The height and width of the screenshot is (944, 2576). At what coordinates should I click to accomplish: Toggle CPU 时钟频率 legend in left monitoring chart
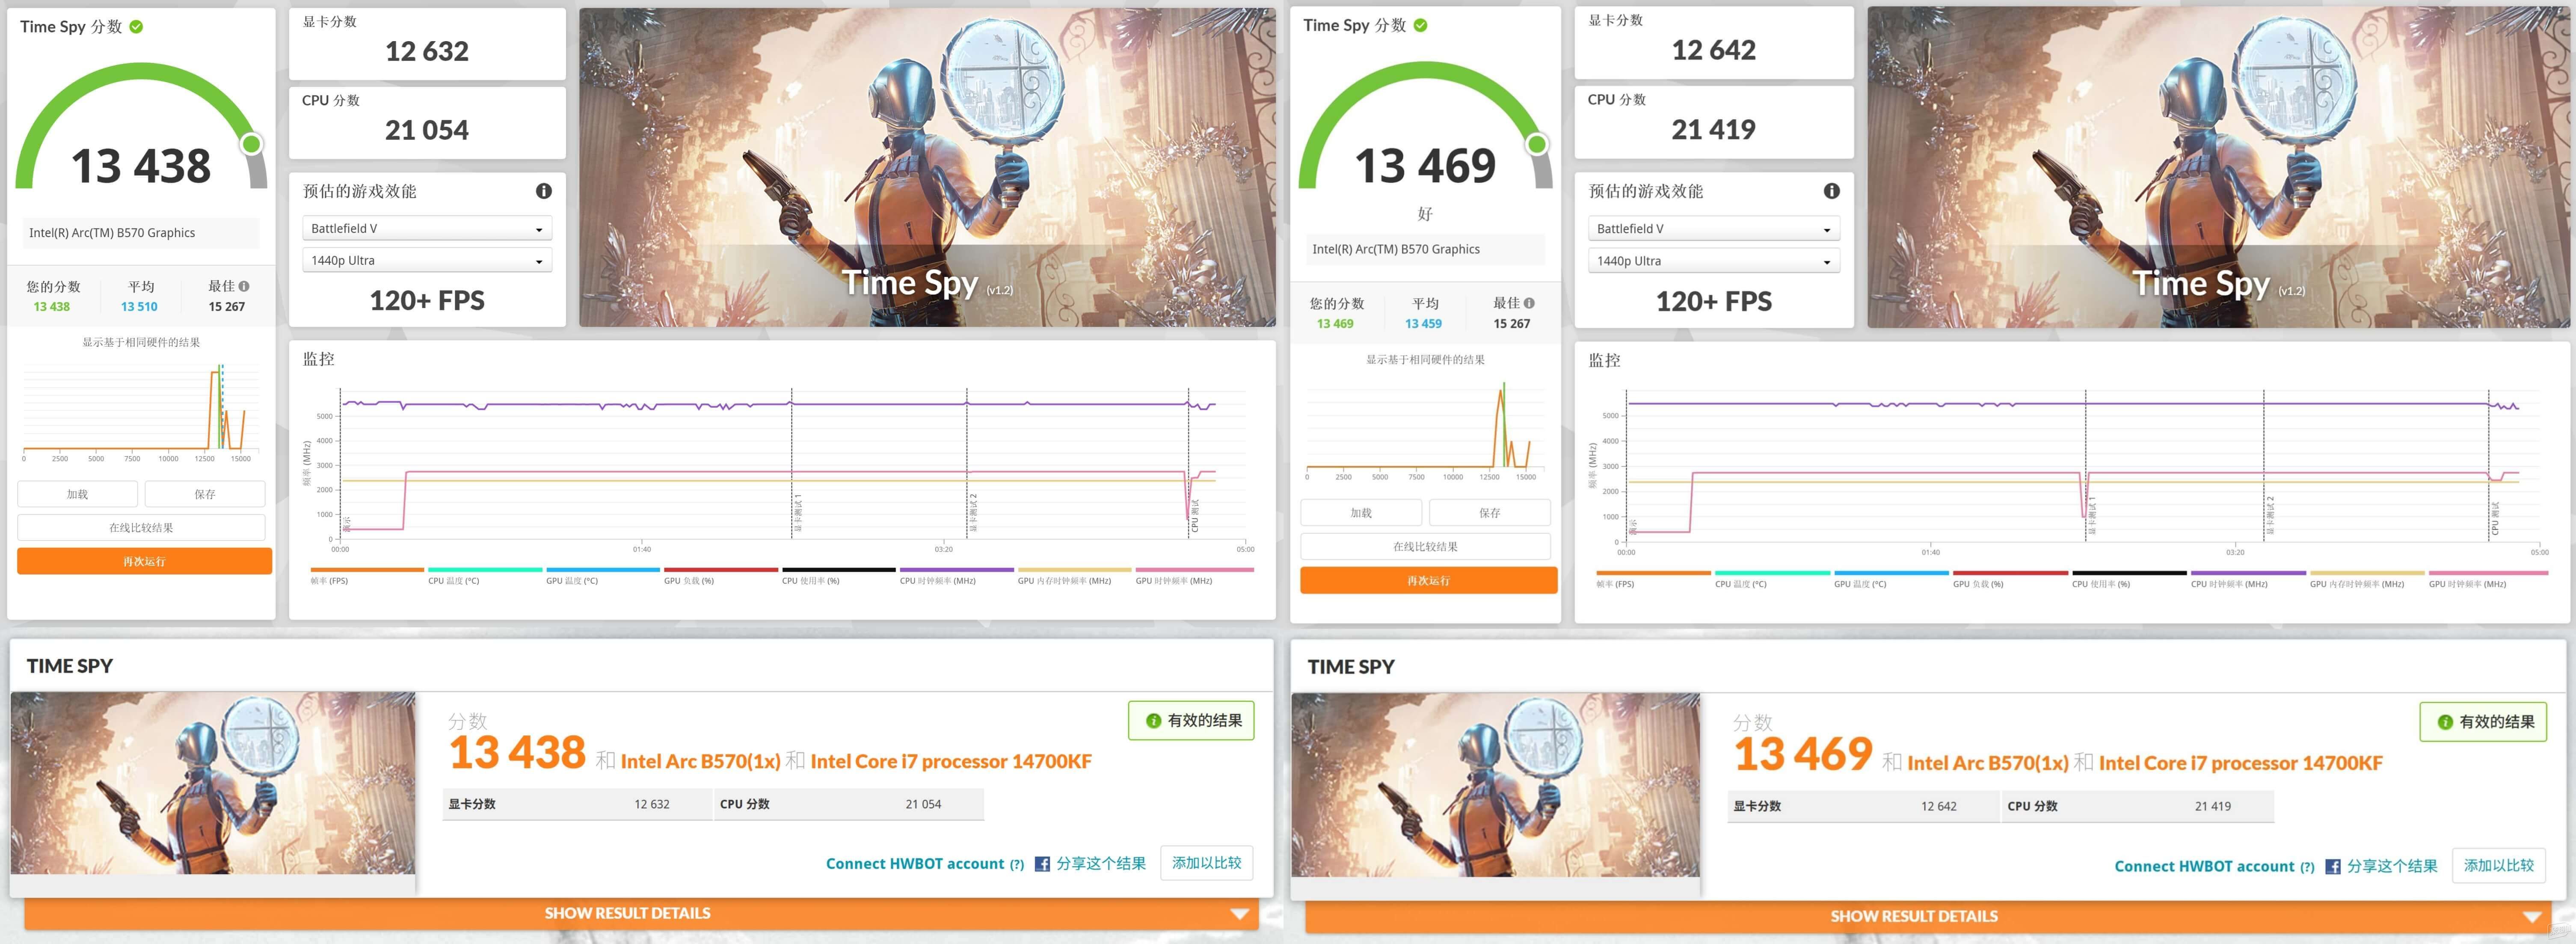(956, 576)
